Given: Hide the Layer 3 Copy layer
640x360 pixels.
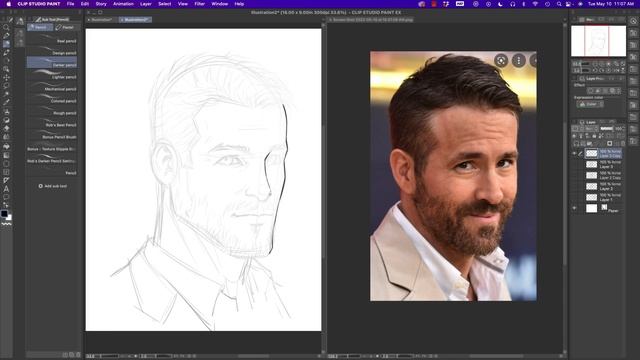Looking at the screenshot, I should point(574,153).
